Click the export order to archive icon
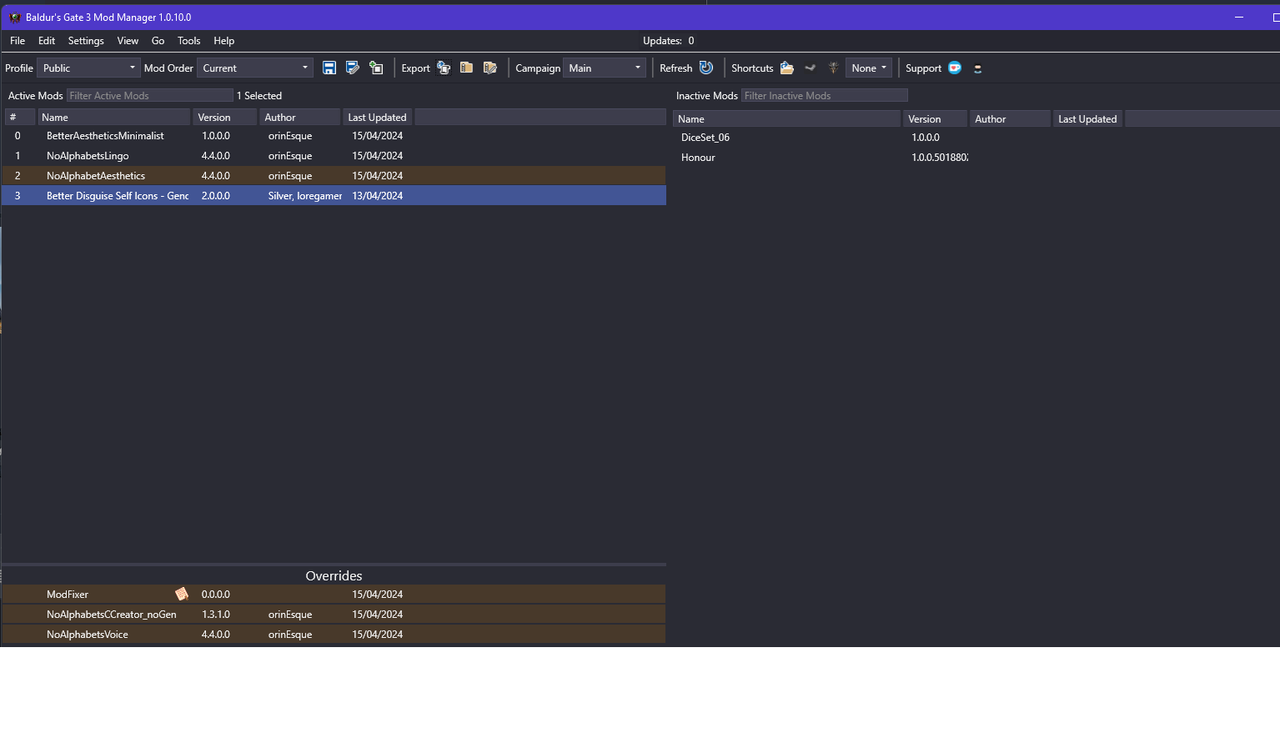 [467, 68]
